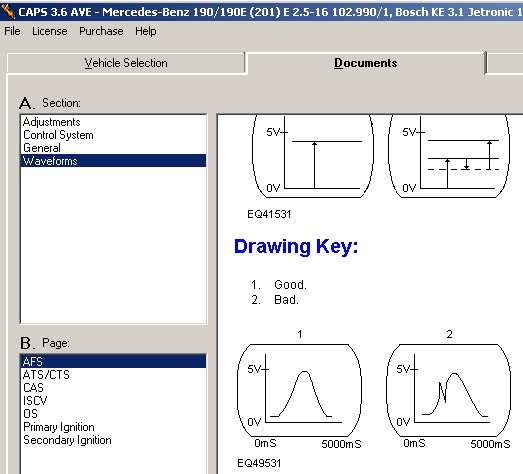
Task: Select OS in the Page list
Action: [113, 414]
